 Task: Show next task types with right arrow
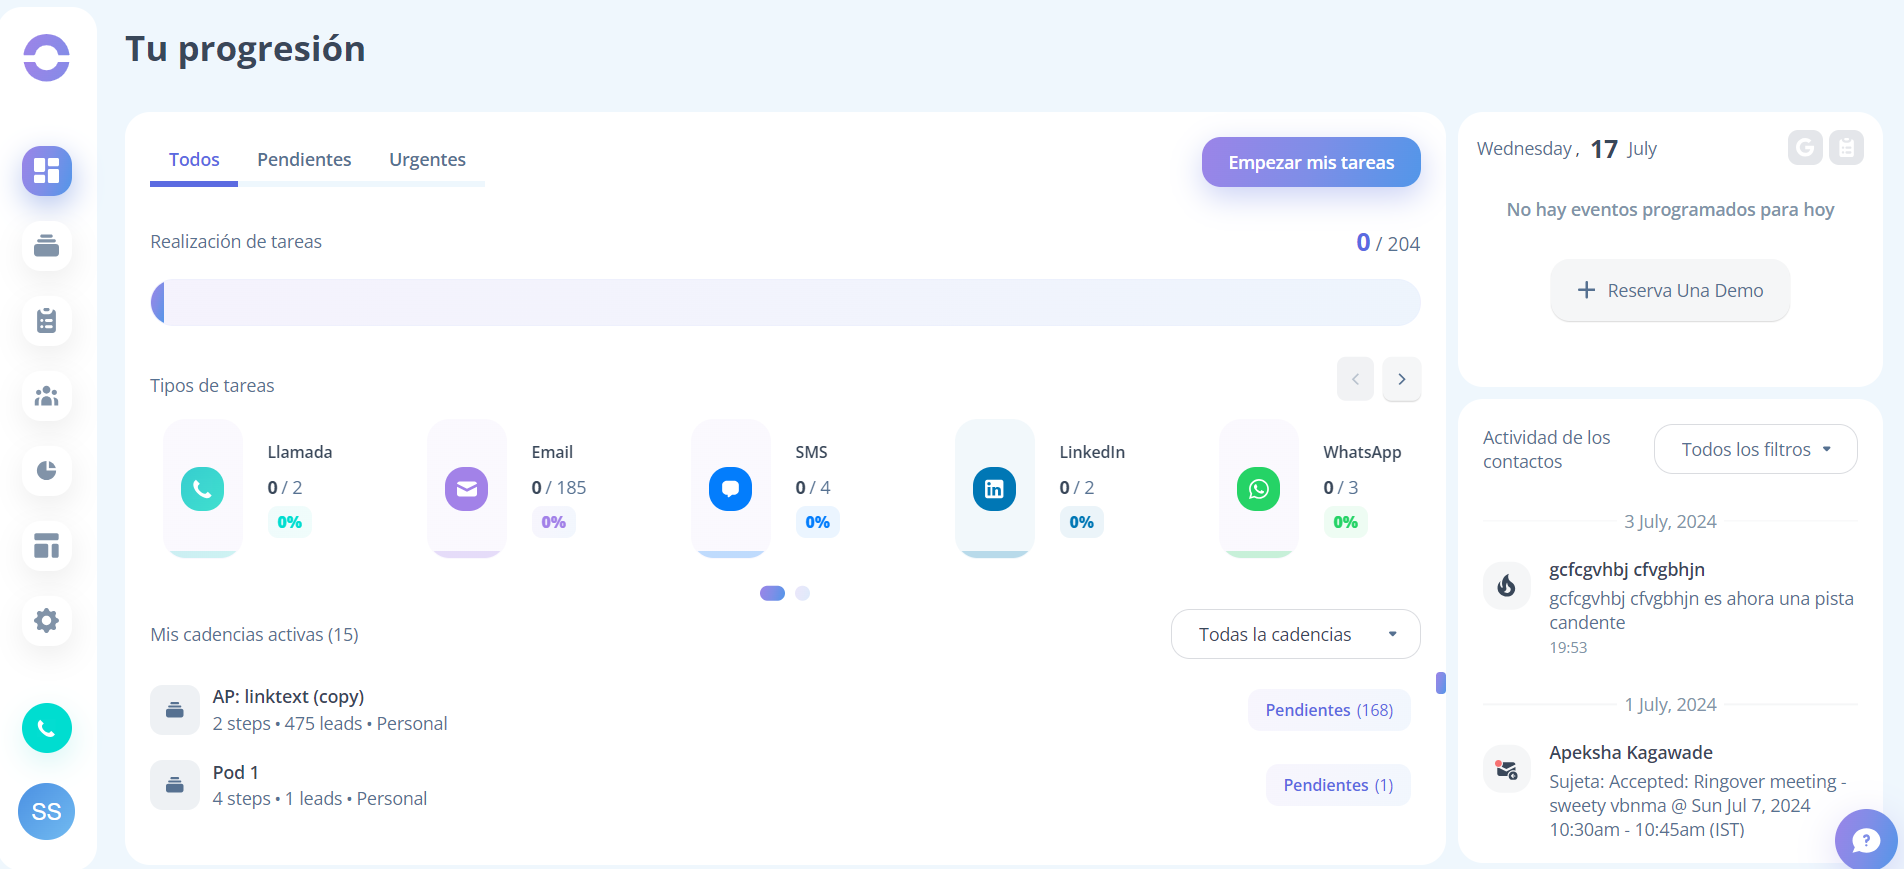[1402, 379]
